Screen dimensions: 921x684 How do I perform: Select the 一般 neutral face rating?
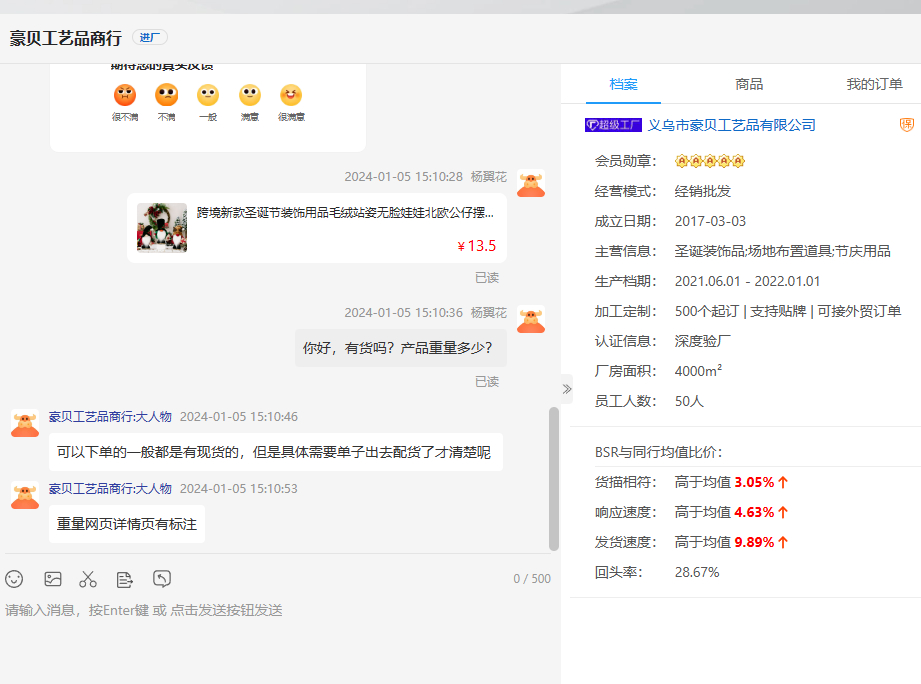pyautogui.click(x=208, y=96)
